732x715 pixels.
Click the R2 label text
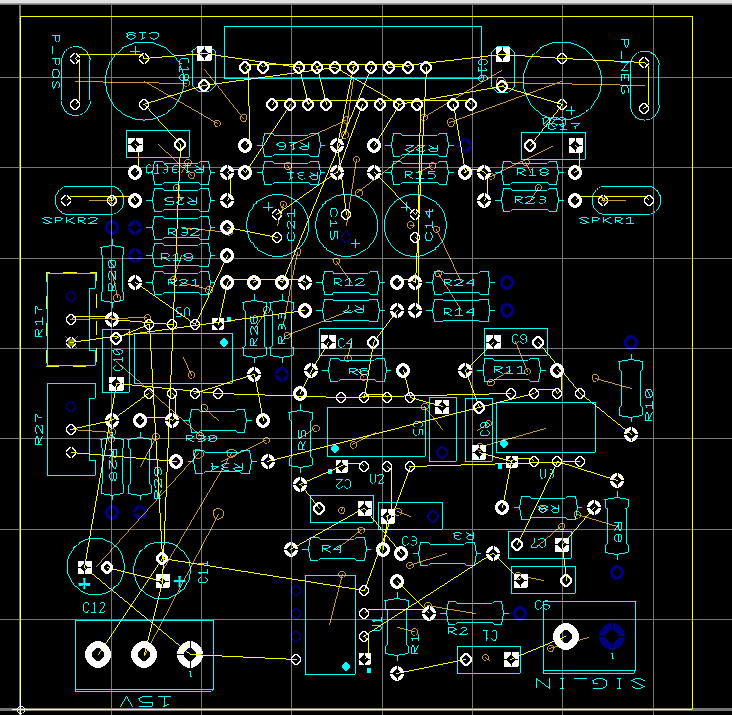458,631
